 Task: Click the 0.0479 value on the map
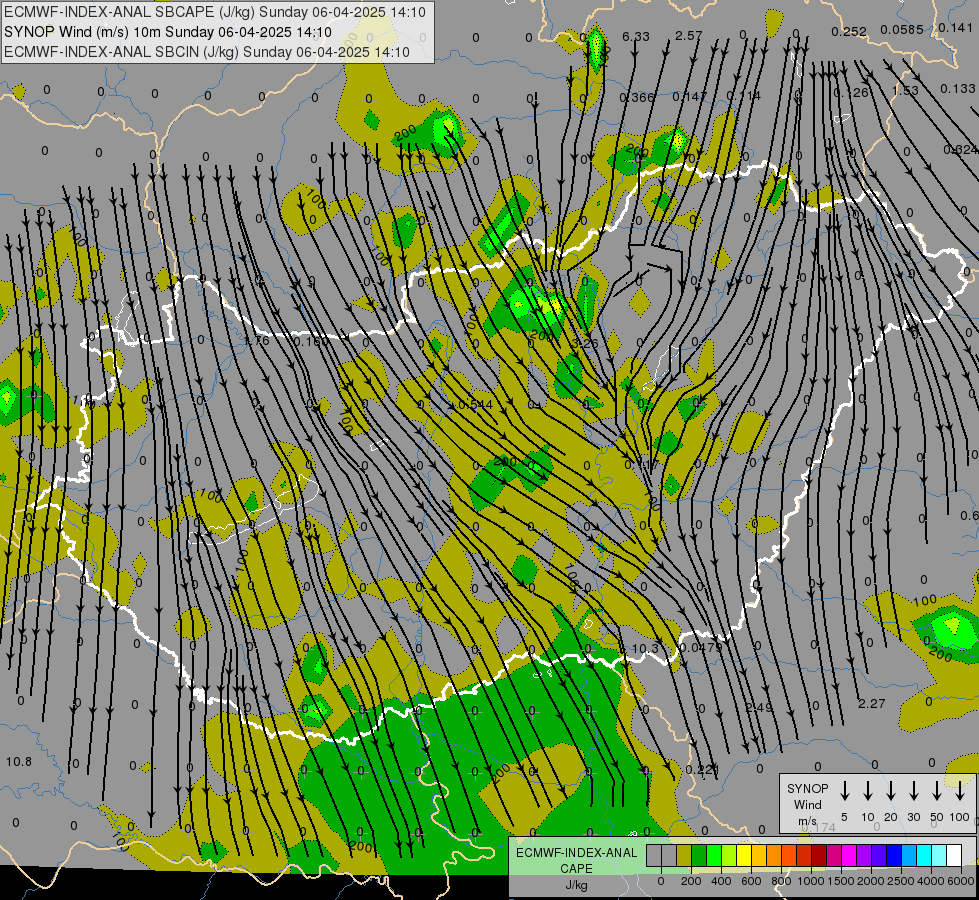(x=701, y=647)
